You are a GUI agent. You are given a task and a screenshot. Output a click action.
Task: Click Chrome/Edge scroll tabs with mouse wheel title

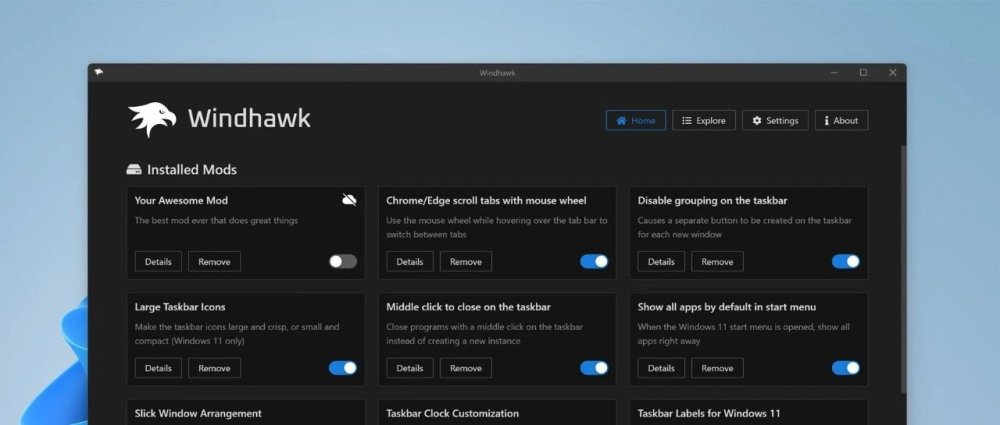coord(486,200)
